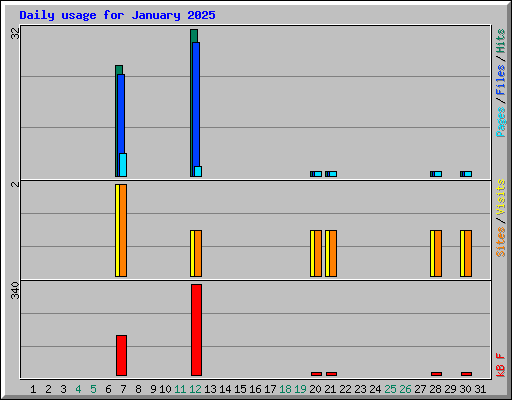
Task: Click the small red KB bar for day 20
Action: (316, 374)
